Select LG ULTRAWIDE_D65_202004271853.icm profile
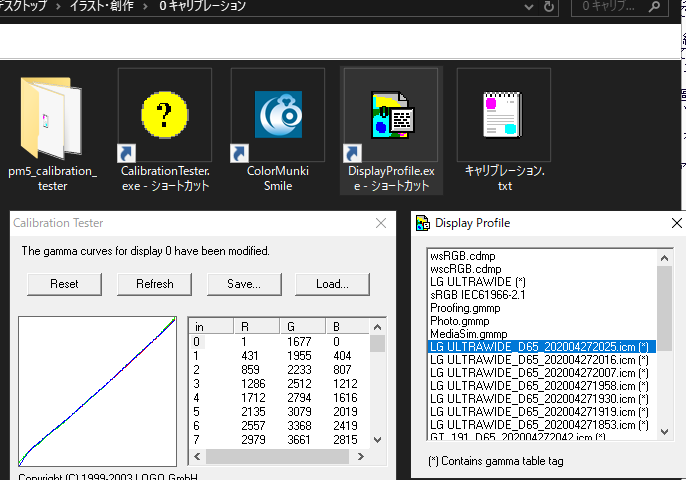The image size is (686, 480). pyautogui.click(x=542, y=425)
